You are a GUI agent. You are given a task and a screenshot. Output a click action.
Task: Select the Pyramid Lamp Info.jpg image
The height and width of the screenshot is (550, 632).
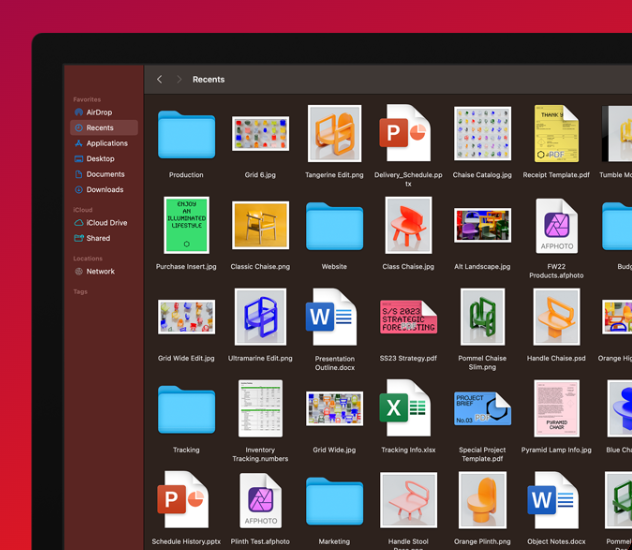click(x=557, y=408)
